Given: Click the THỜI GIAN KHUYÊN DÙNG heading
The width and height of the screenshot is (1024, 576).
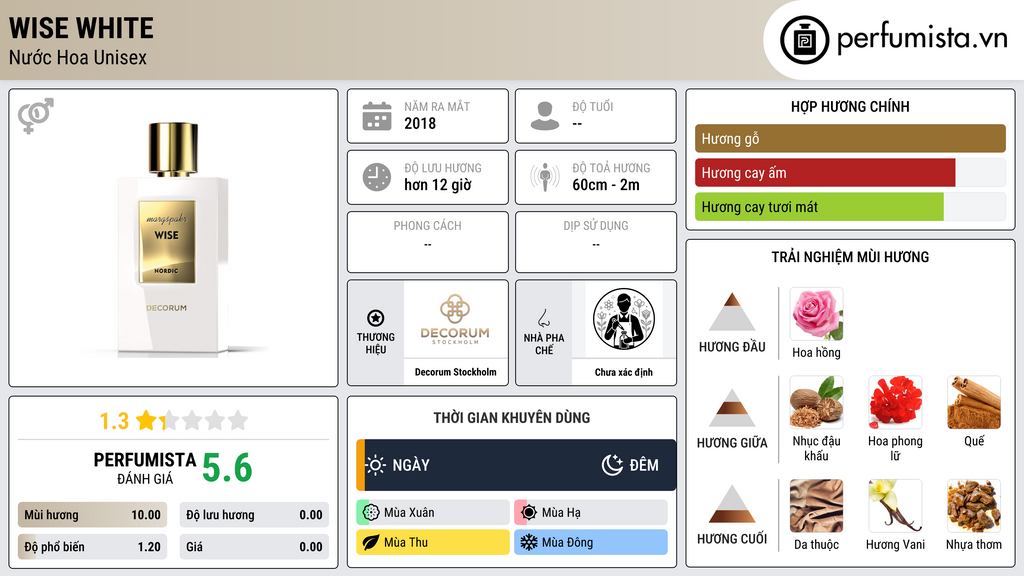Looking at the screenshot, I should [x=512, y=417].
